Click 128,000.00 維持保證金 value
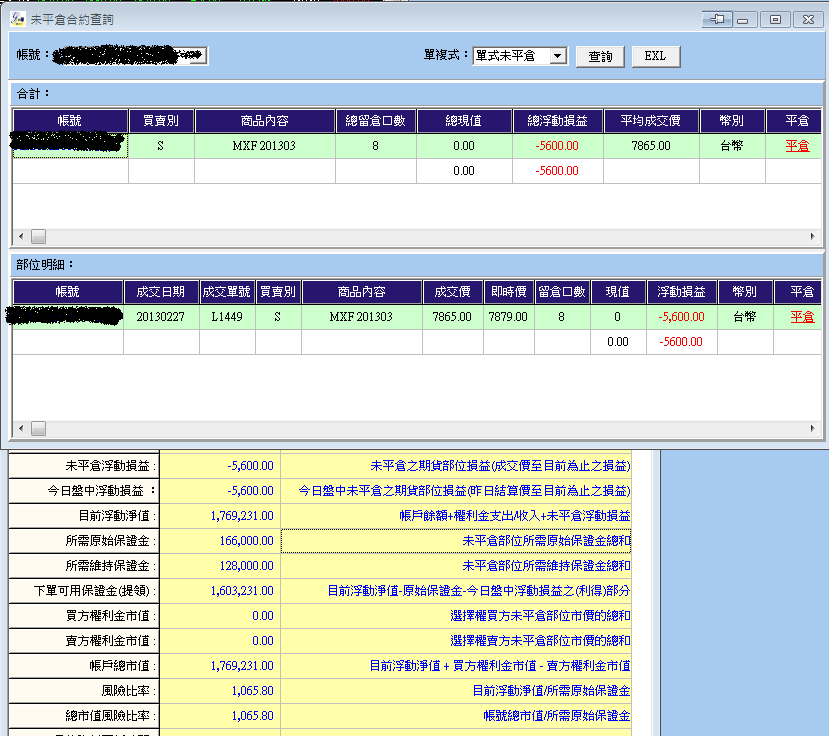The width and height of the screenshot is (829, 736). 220,566
